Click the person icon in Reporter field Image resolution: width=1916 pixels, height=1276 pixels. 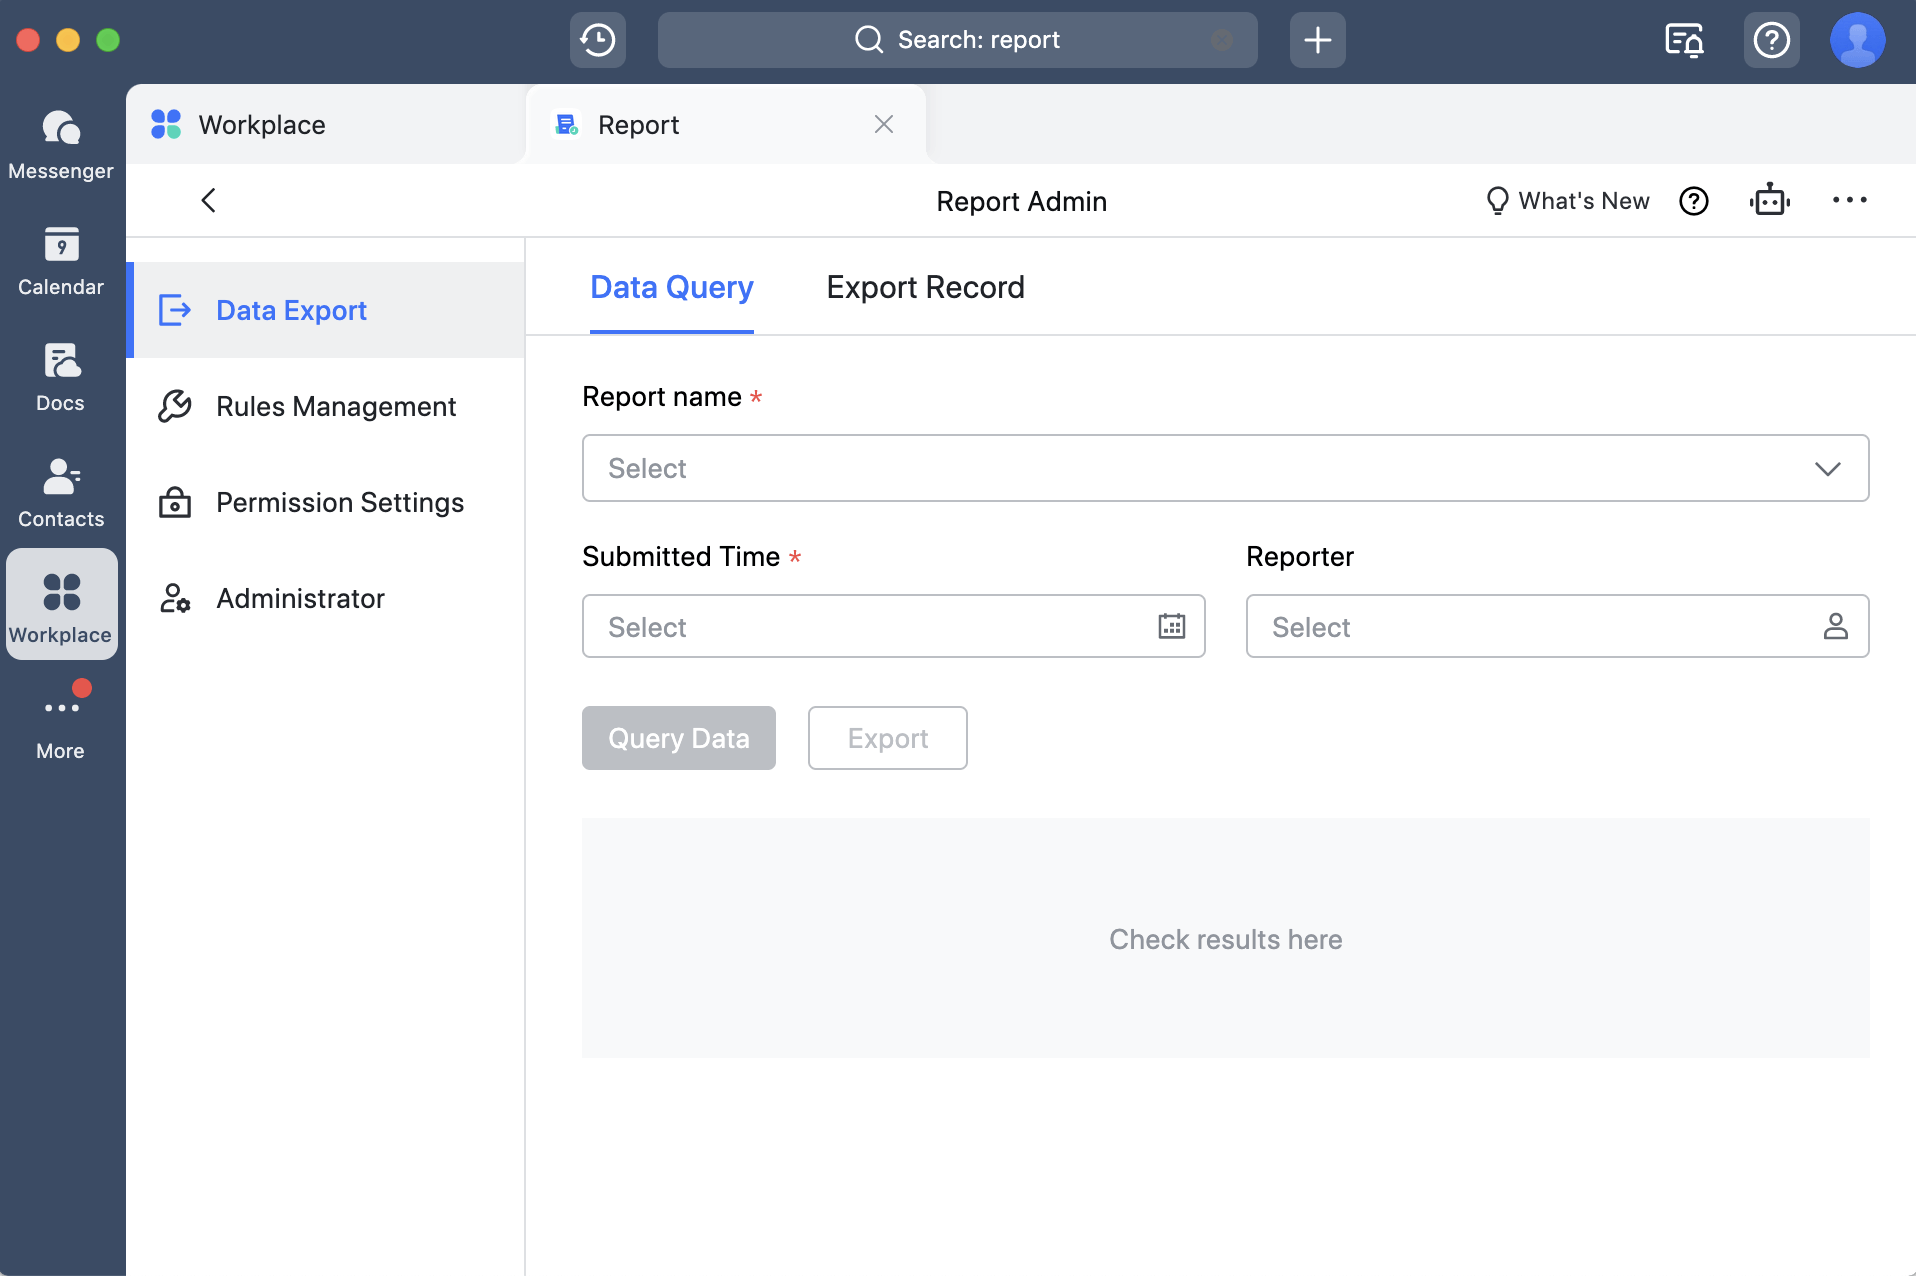point(1837,626)
